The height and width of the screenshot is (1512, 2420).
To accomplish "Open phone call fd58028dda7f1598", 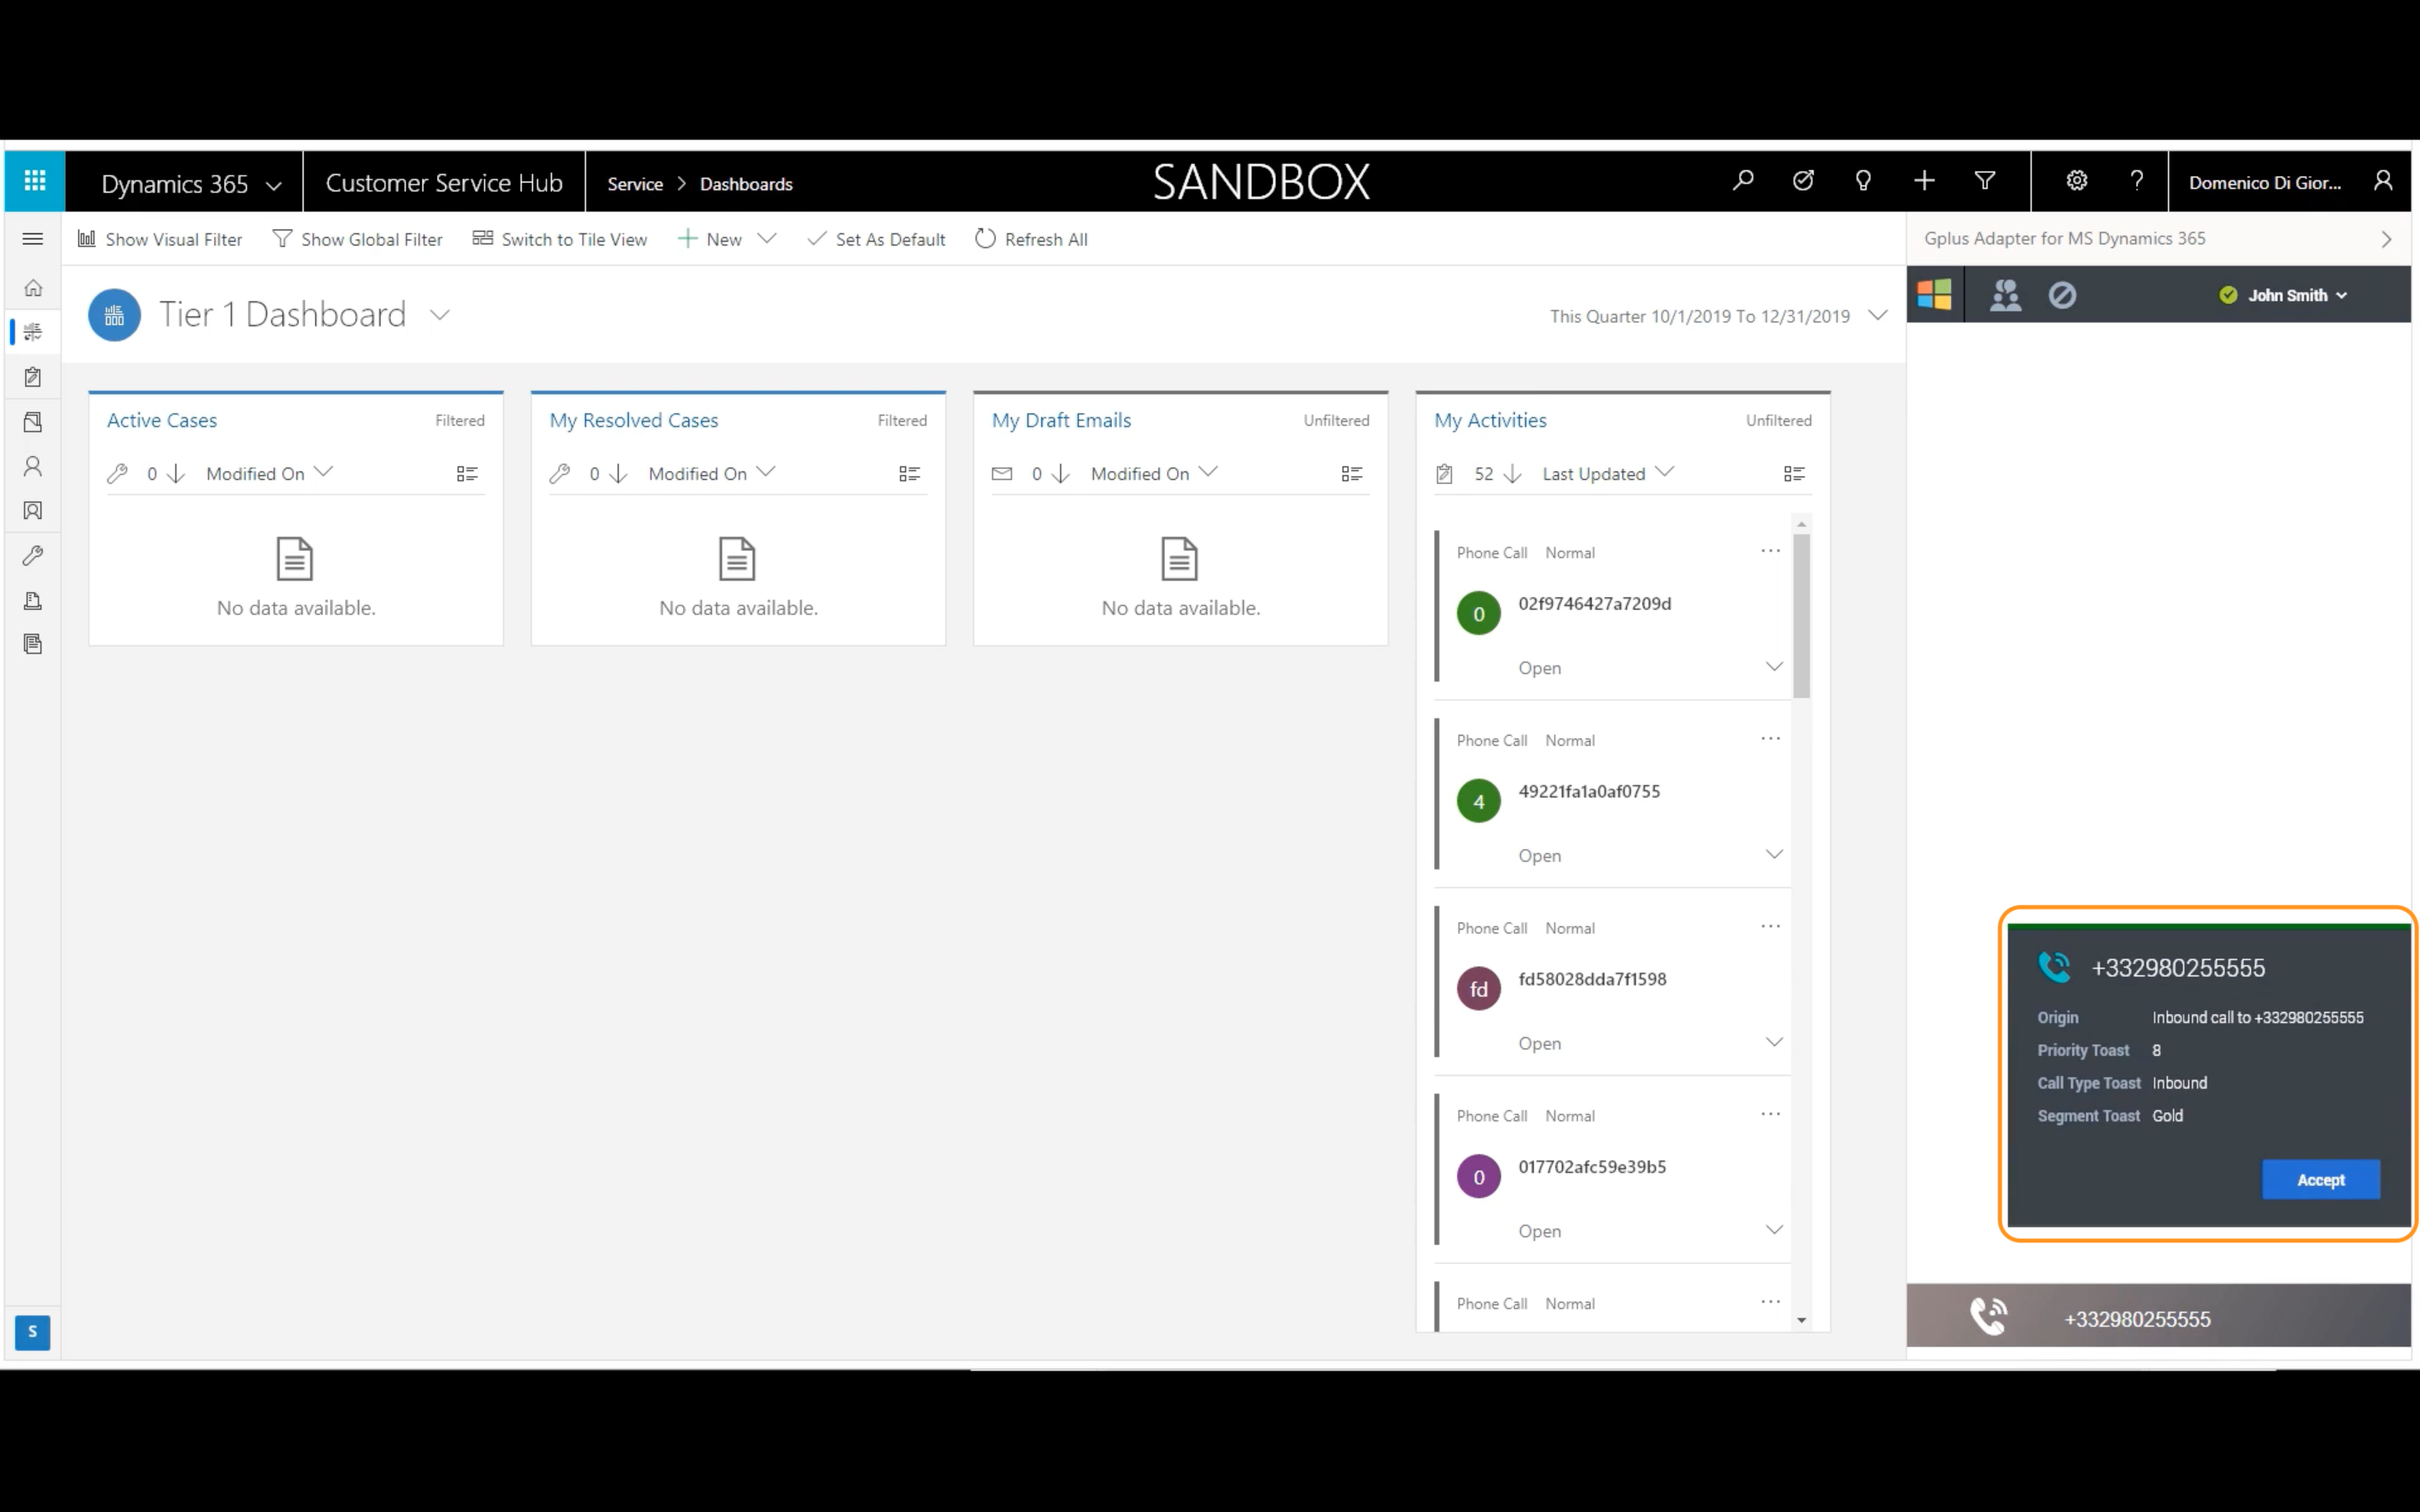I will 1592,979.
